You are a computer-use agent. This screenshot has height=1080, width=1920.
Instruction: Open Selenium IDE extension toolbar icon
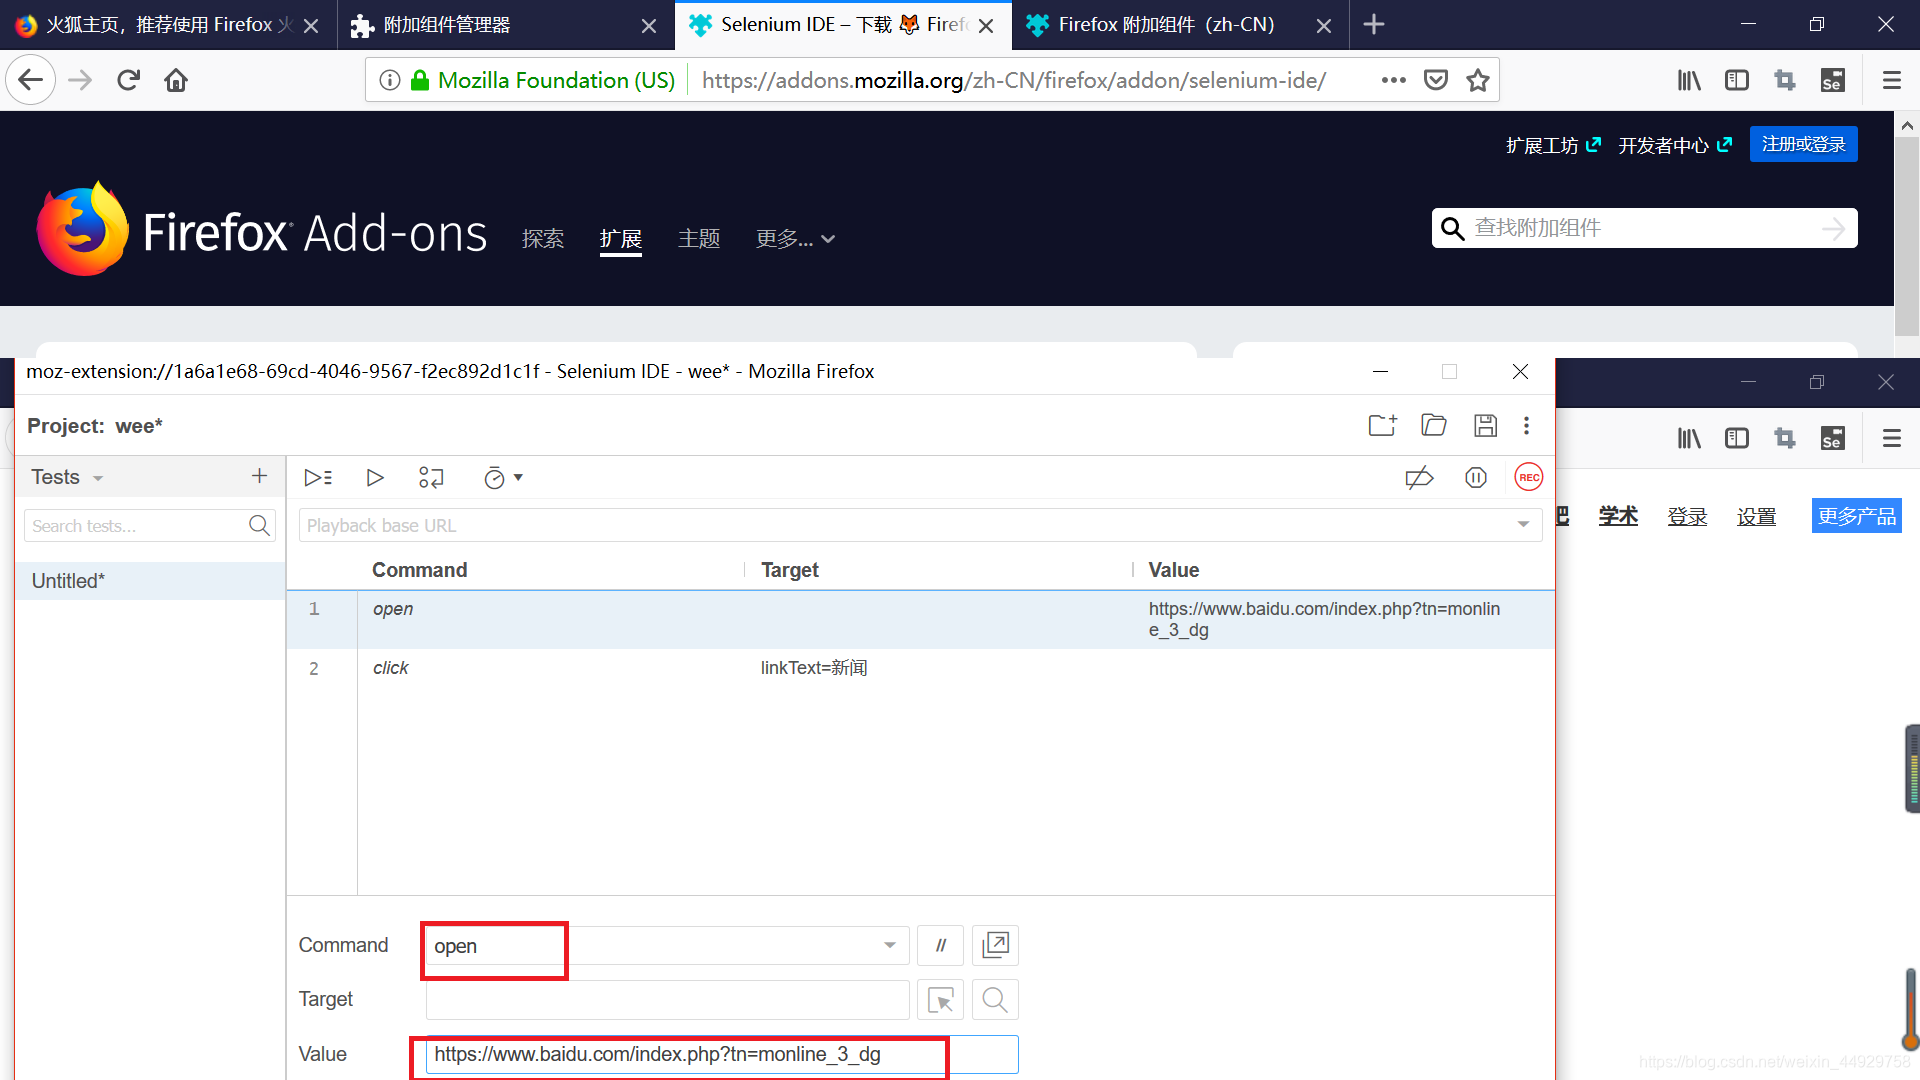pyautogui.click(x=1832, y=80)
